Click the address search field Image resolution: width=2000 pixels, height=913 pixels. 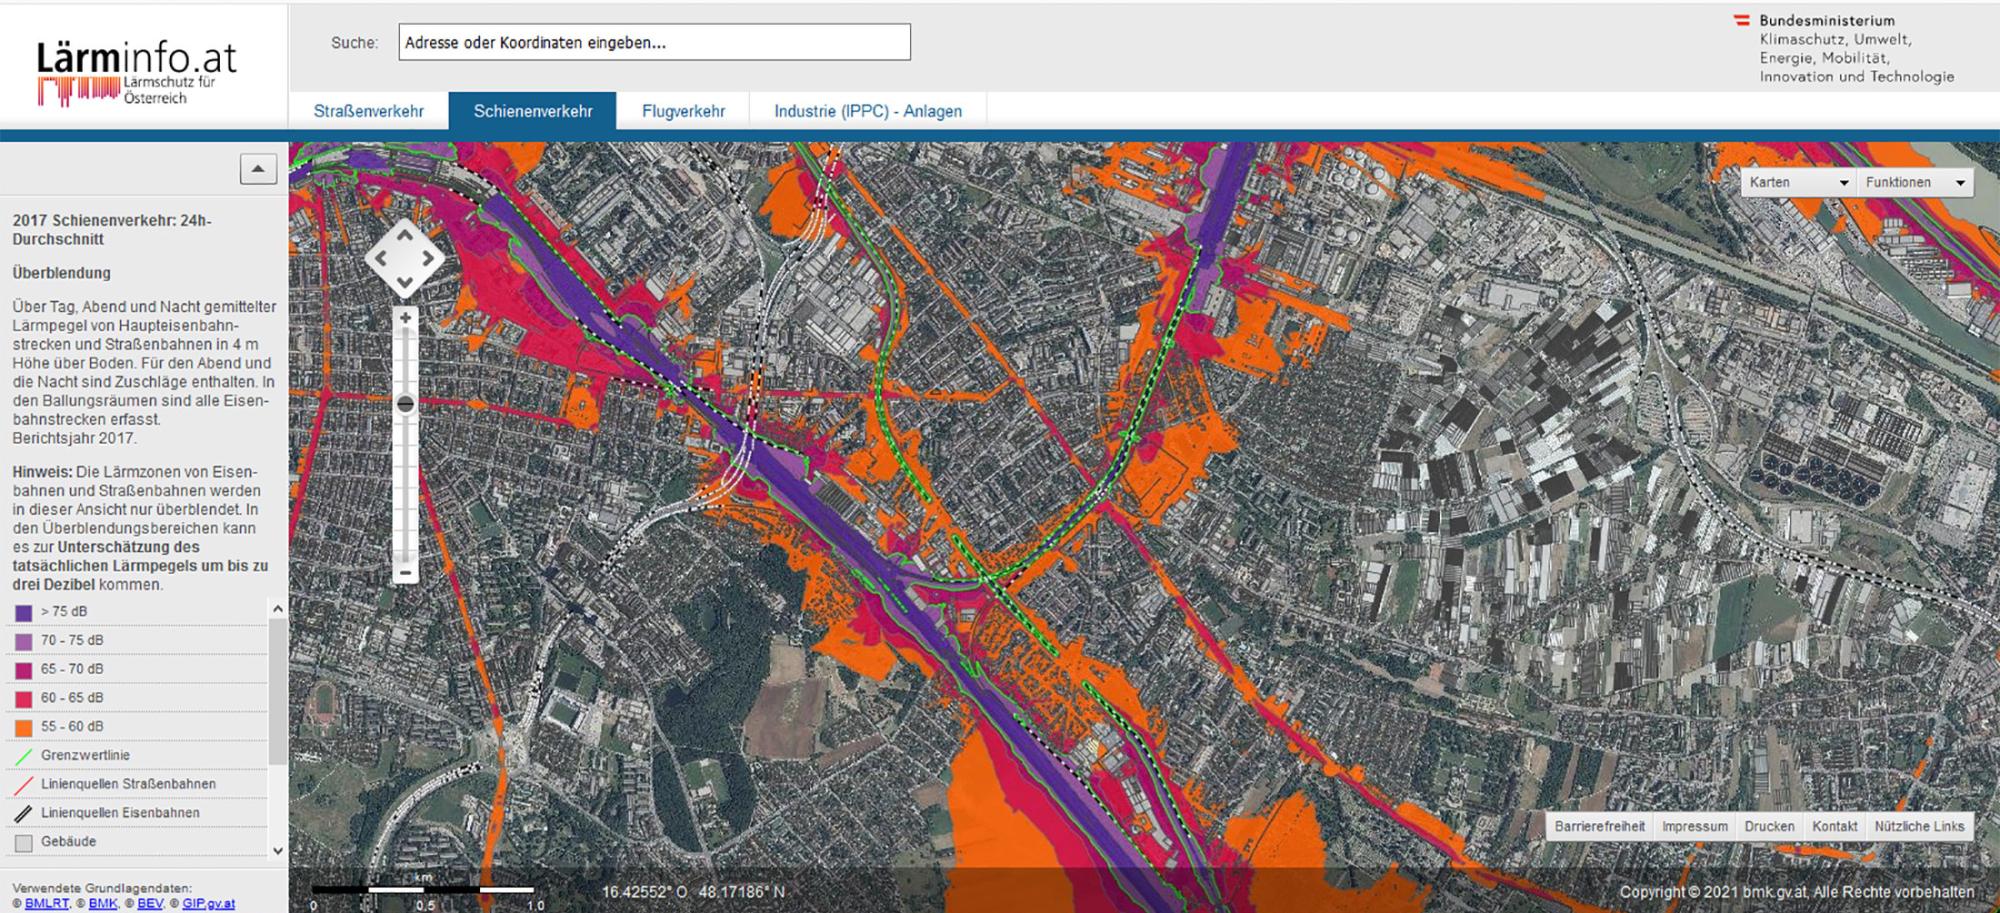tap(654, 42)
